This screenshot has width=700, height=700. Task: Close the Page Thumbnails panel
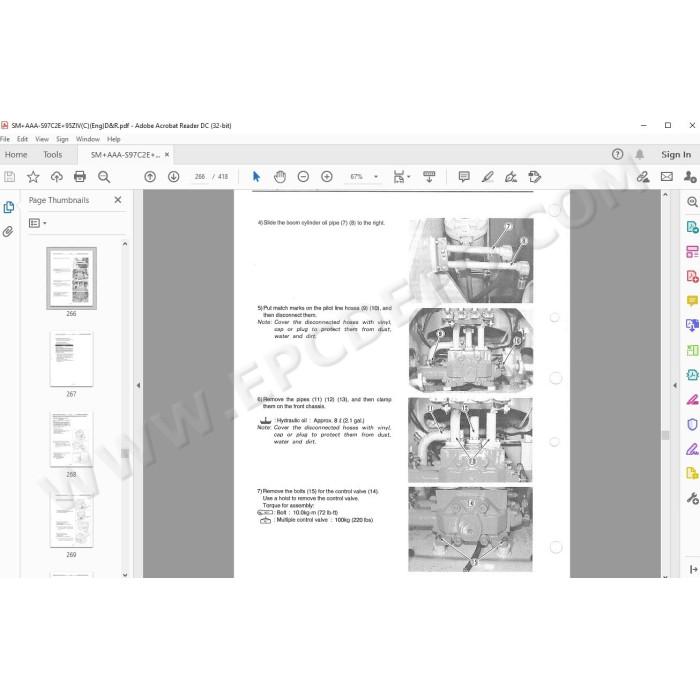pos(118,200)
